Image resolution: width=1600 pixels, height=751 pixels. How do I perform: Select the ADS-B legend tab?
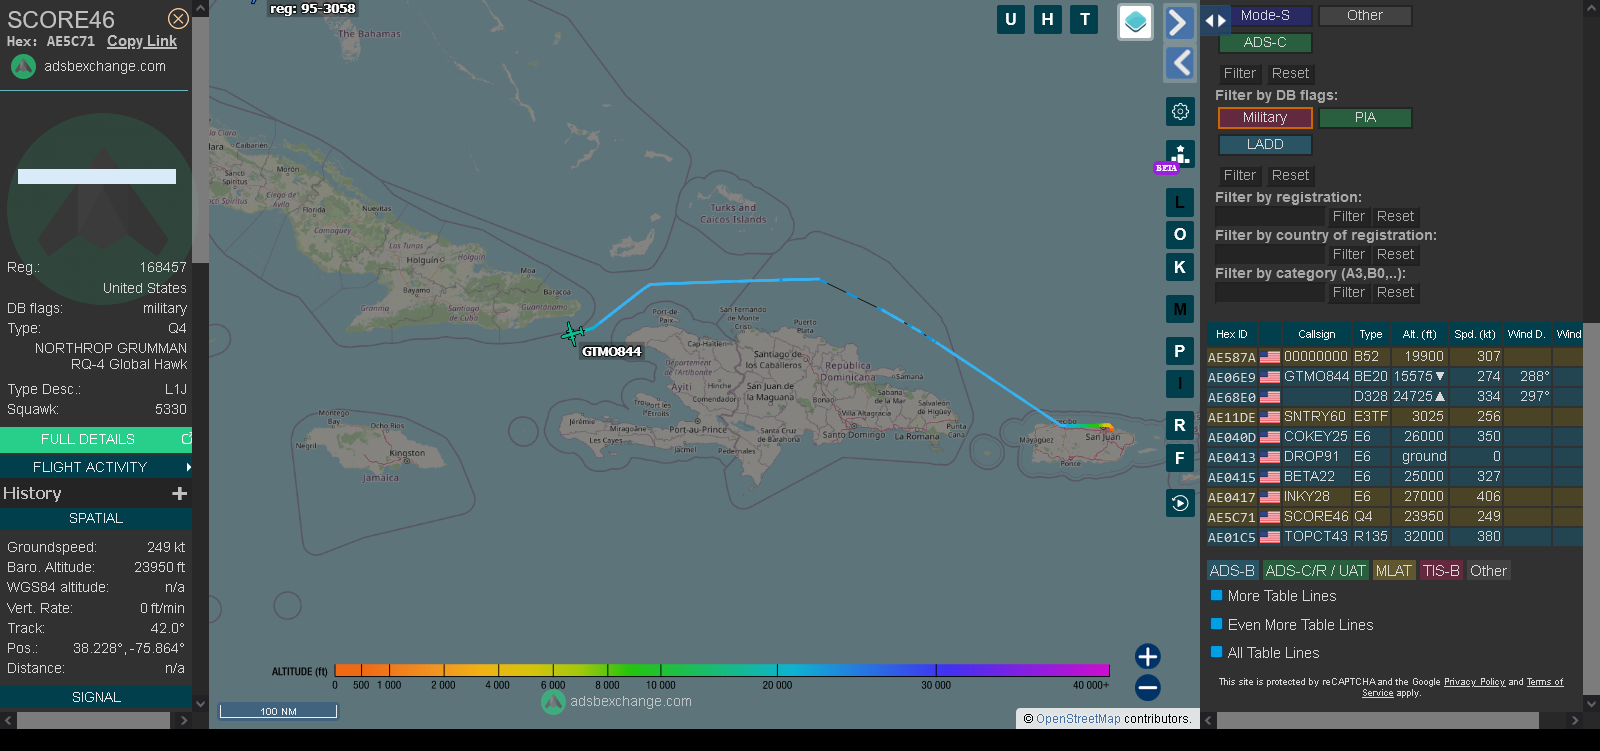1232,571
